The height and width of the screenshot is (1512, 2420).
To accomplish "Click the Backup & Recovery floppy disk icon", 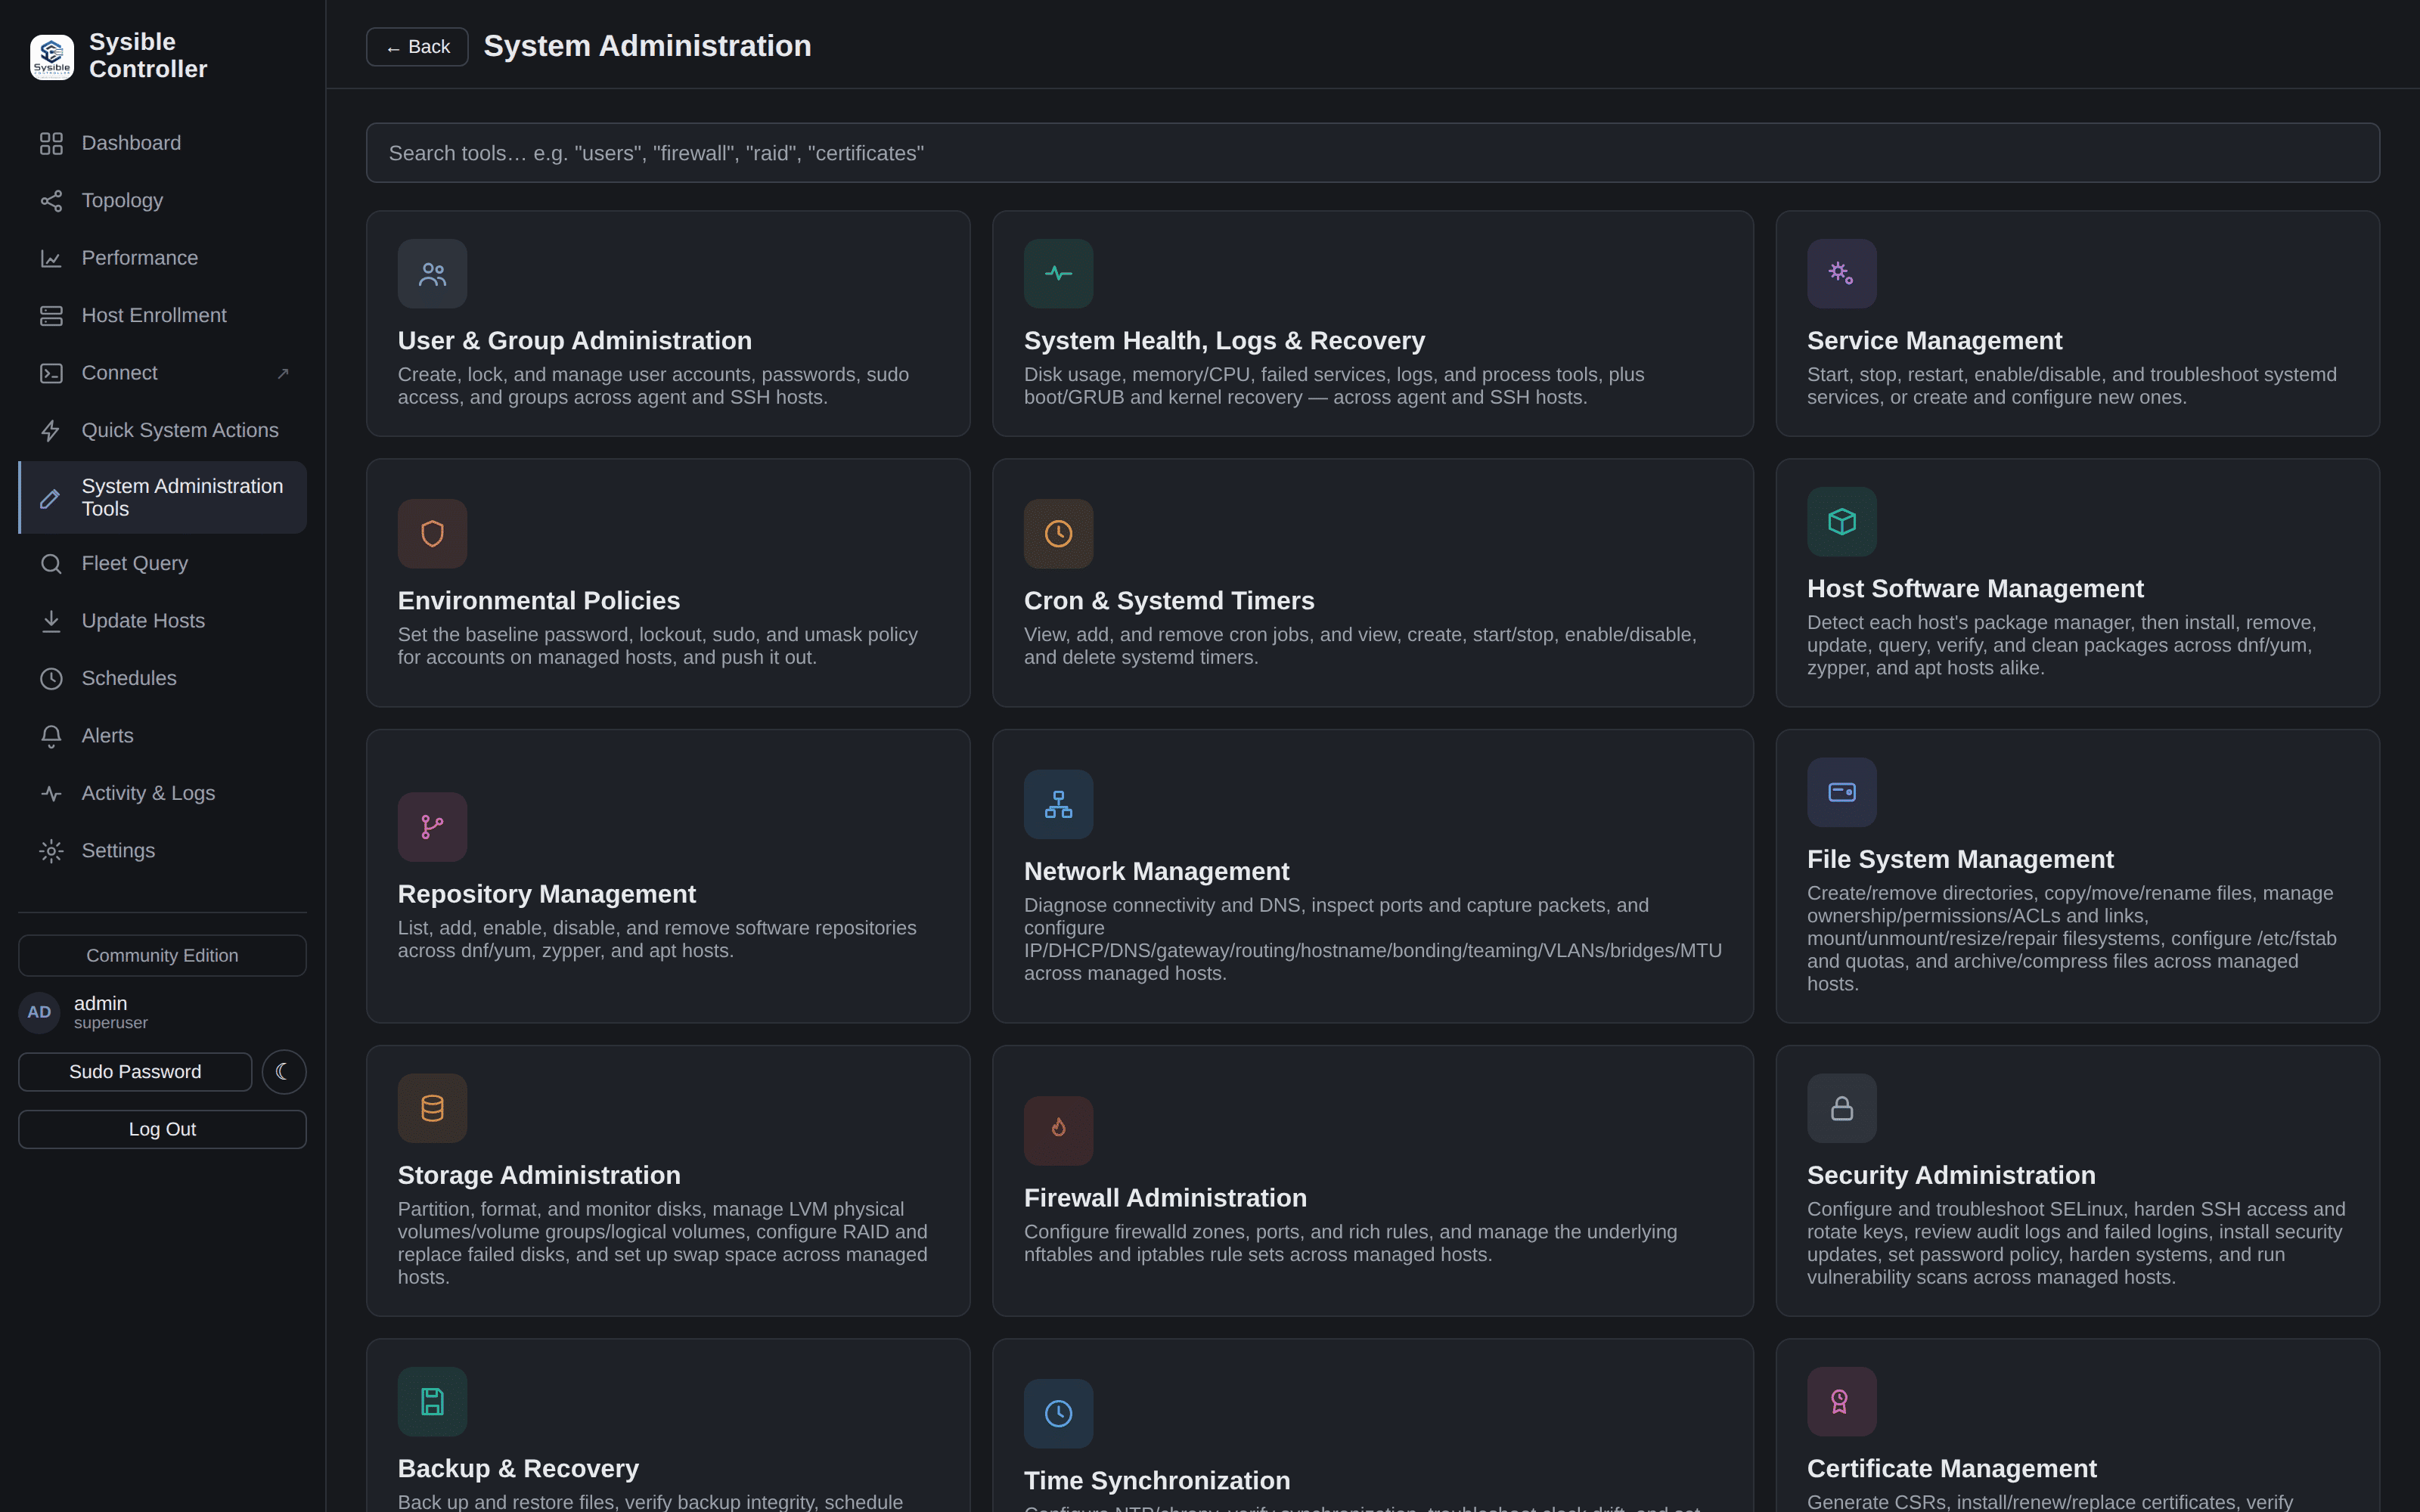I will tap(432, 1402).
